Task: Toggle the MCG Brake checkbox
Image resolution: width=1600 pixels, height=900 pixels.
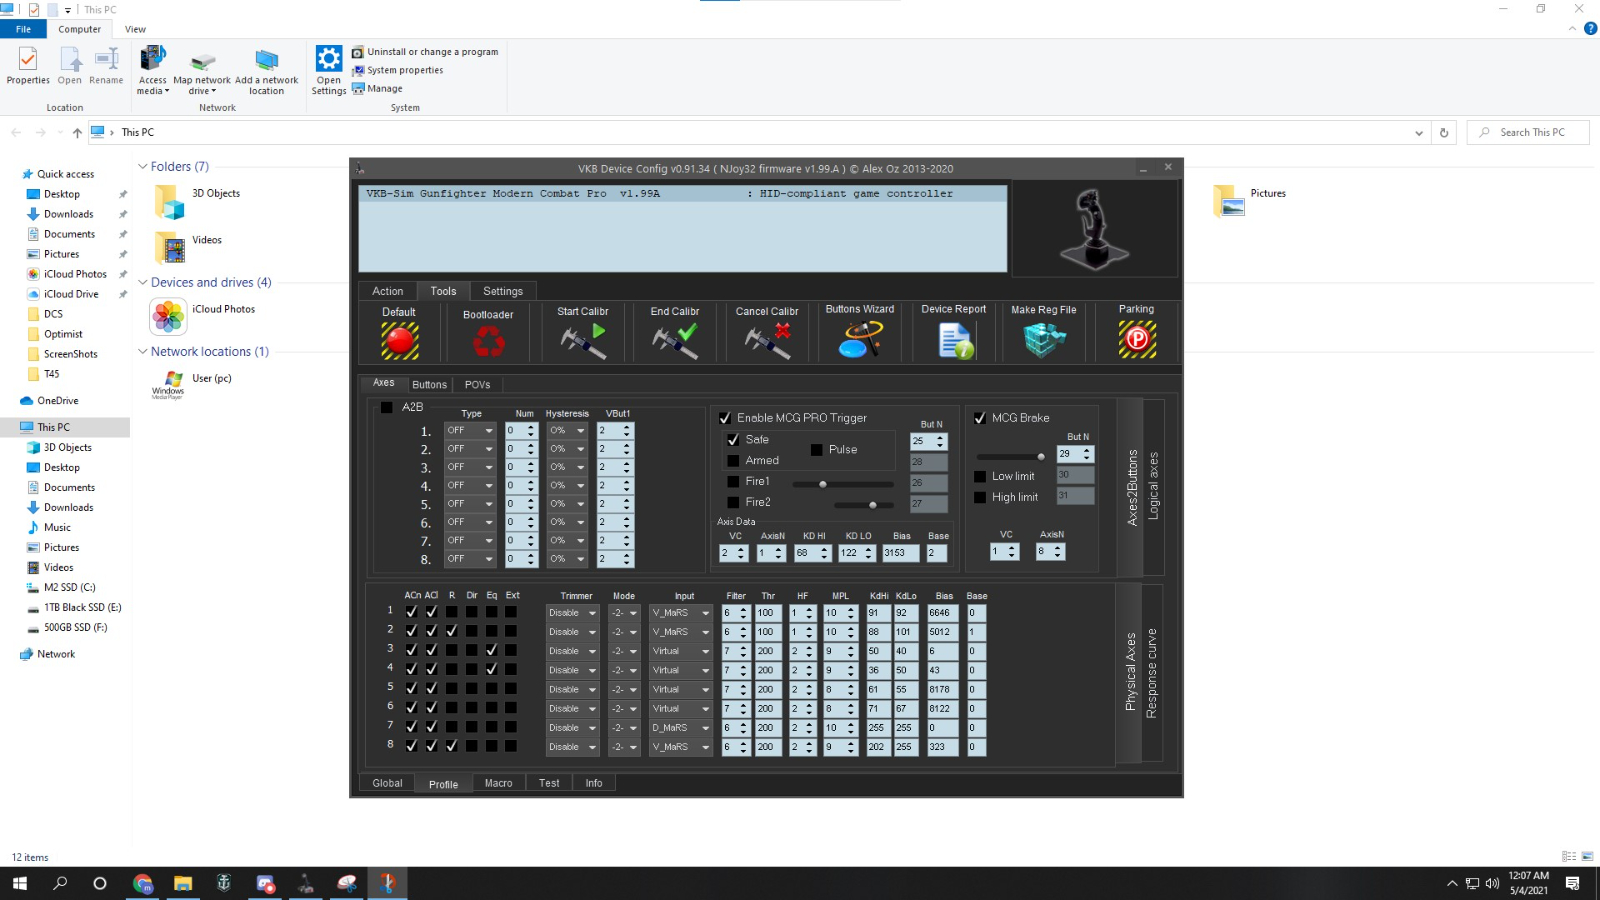Action: (980, 418)
